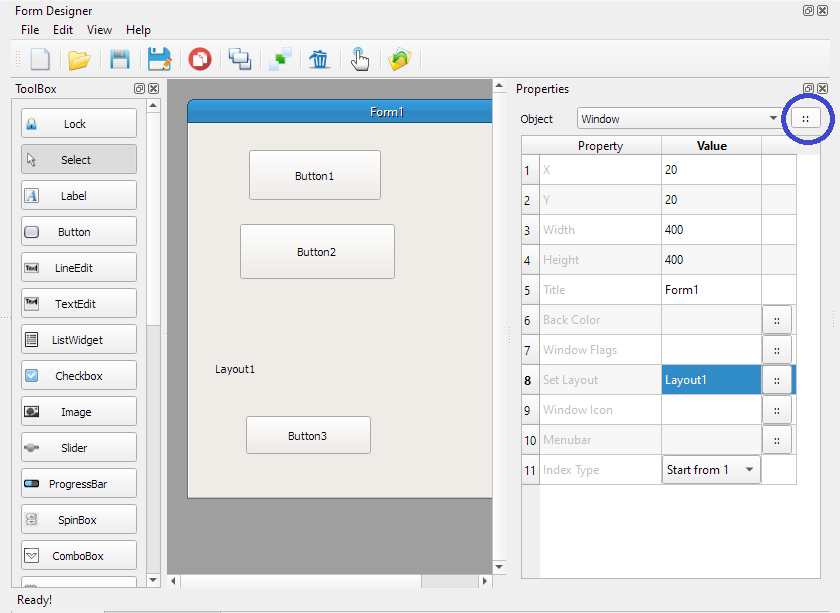840x613 pixels.
Task: Open a project with the folder icon
Action: pyautogui.click(x=79, y=59)
